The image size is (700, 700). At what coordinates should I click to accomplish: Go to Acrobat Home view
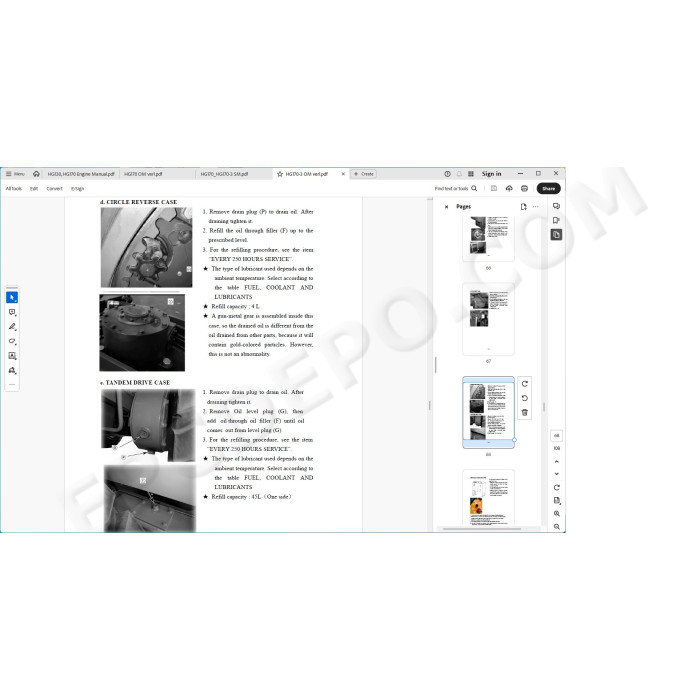36,174
